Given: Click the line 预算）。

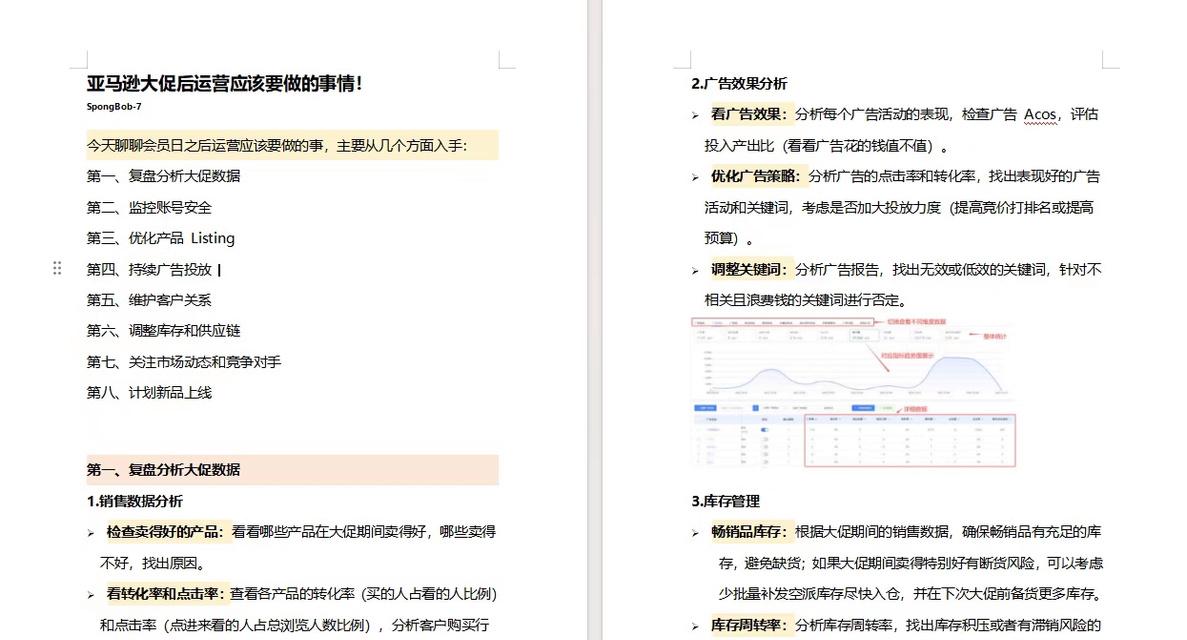Looking at the screenshot, I should (729, 238).
